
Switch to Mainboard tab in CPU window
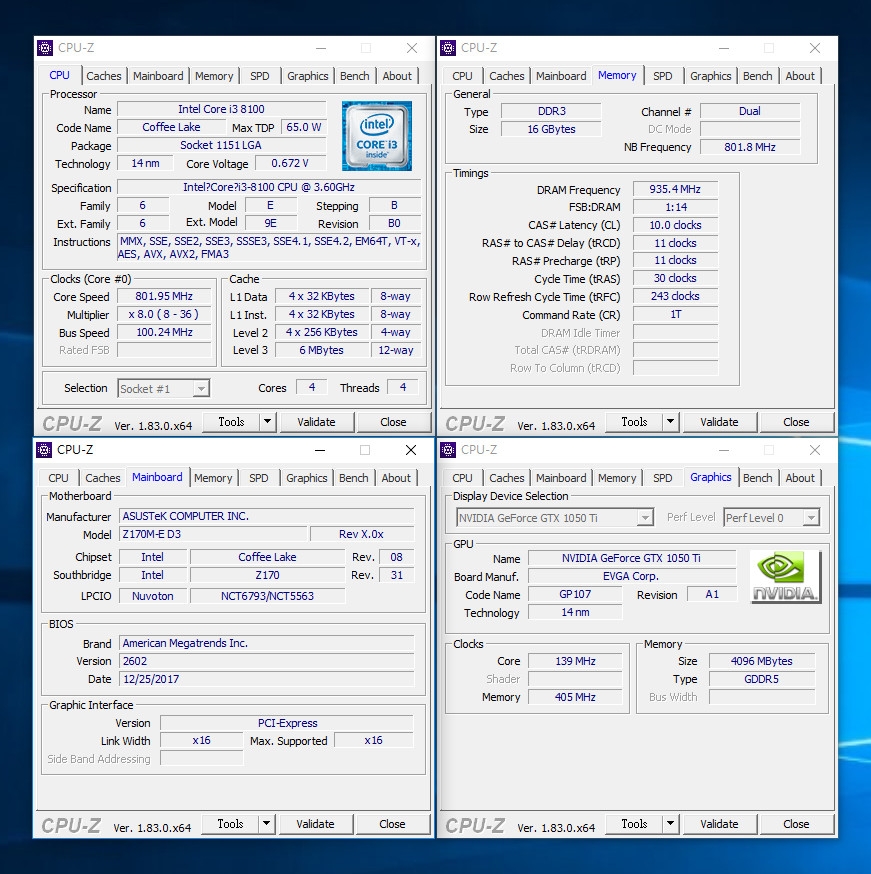pos(158,76)
